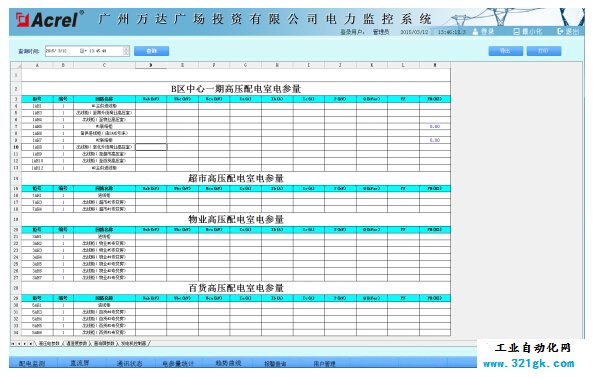Open the 直流屏 bottom menu
Screen dimensions: 594x378
point(80,363)
